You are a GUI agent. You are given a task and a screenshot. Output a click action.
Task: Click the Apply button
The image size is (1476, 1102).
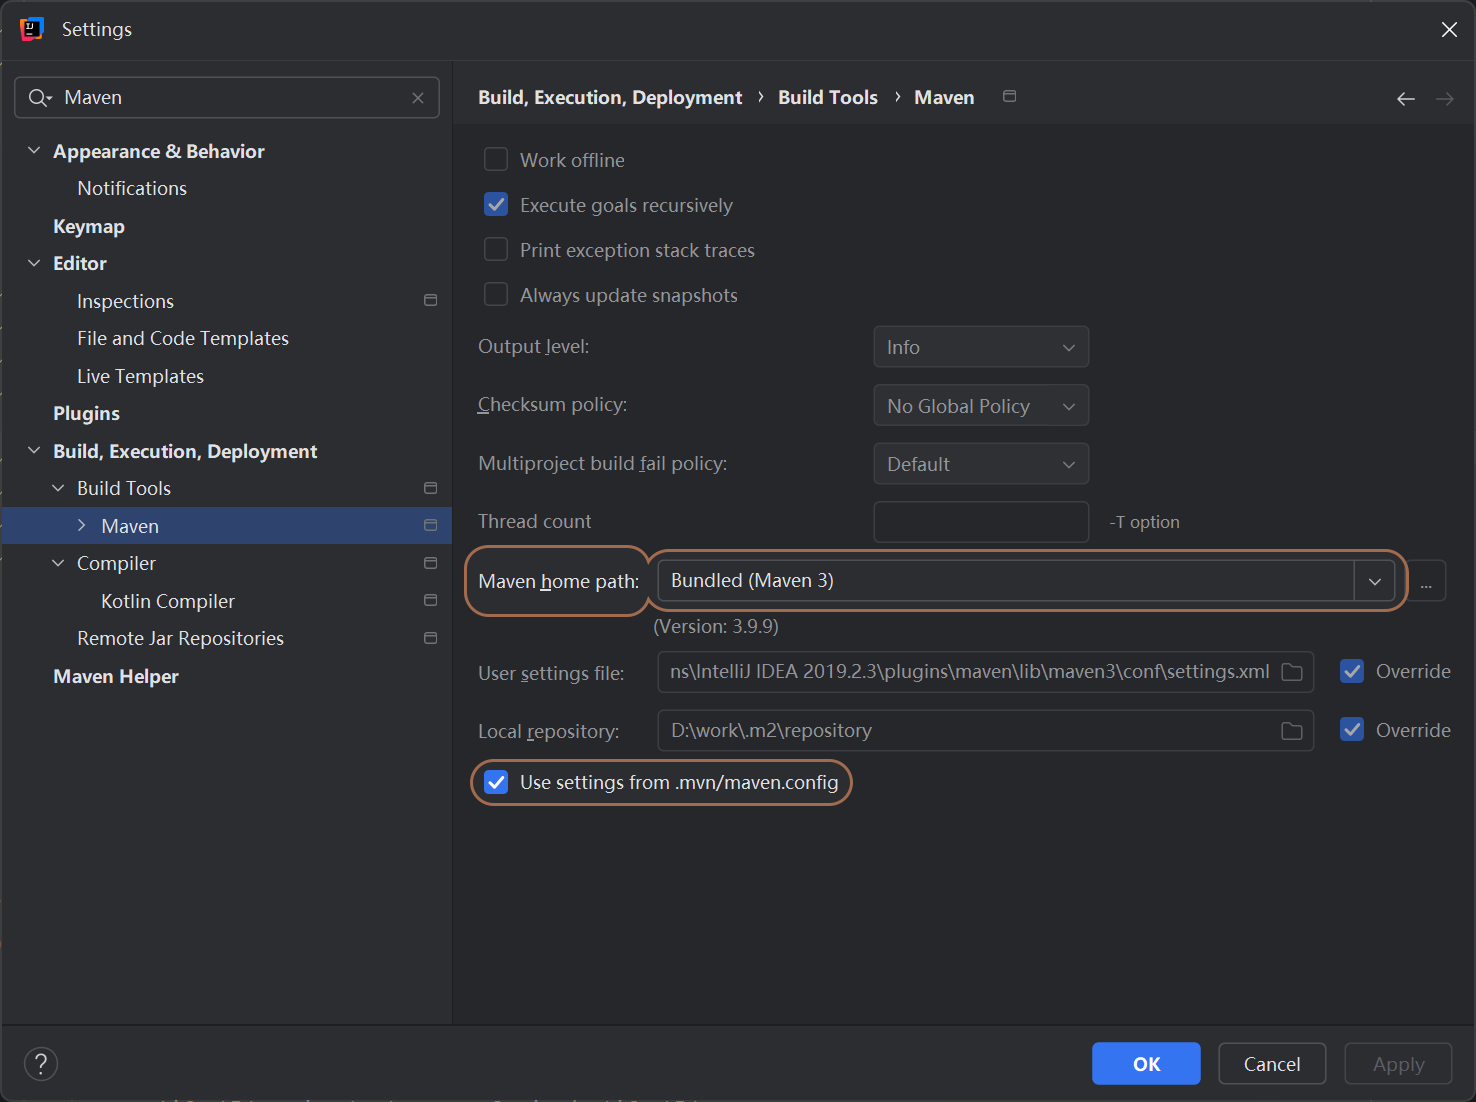[1398, 1064]
